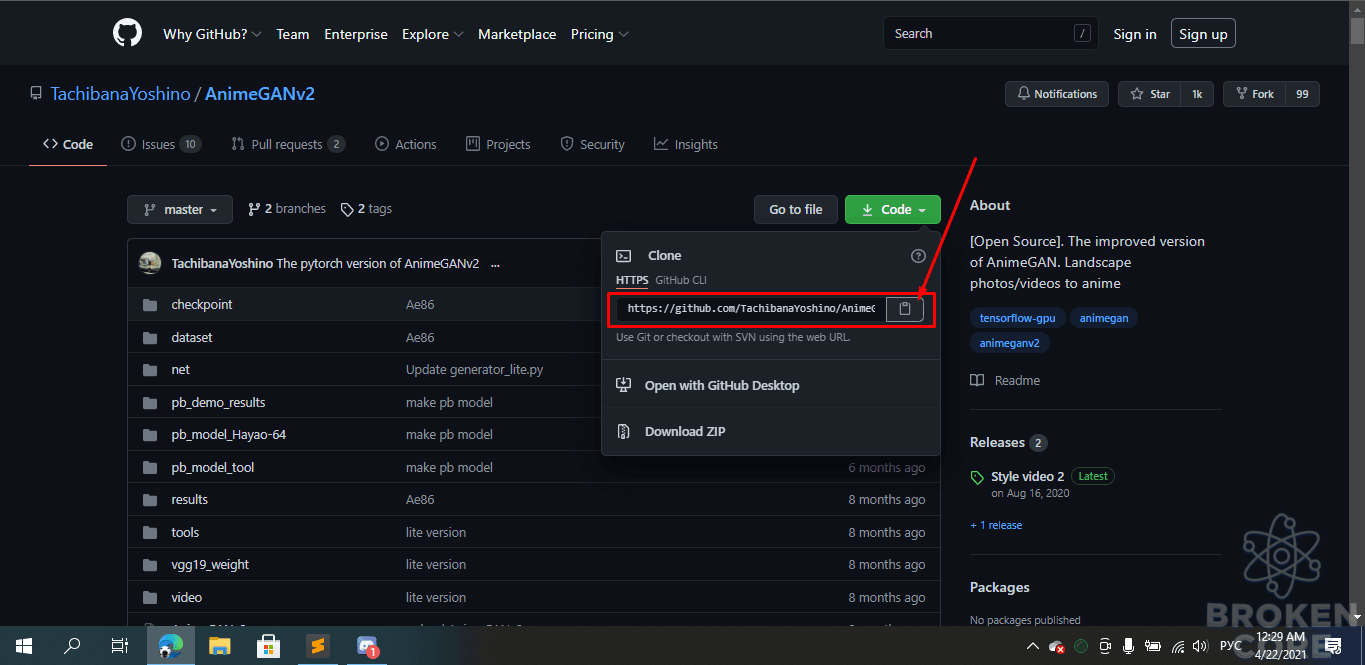Click the Sign up button
Screen dimensions: 1365x665
click(x=1203, y=34)
